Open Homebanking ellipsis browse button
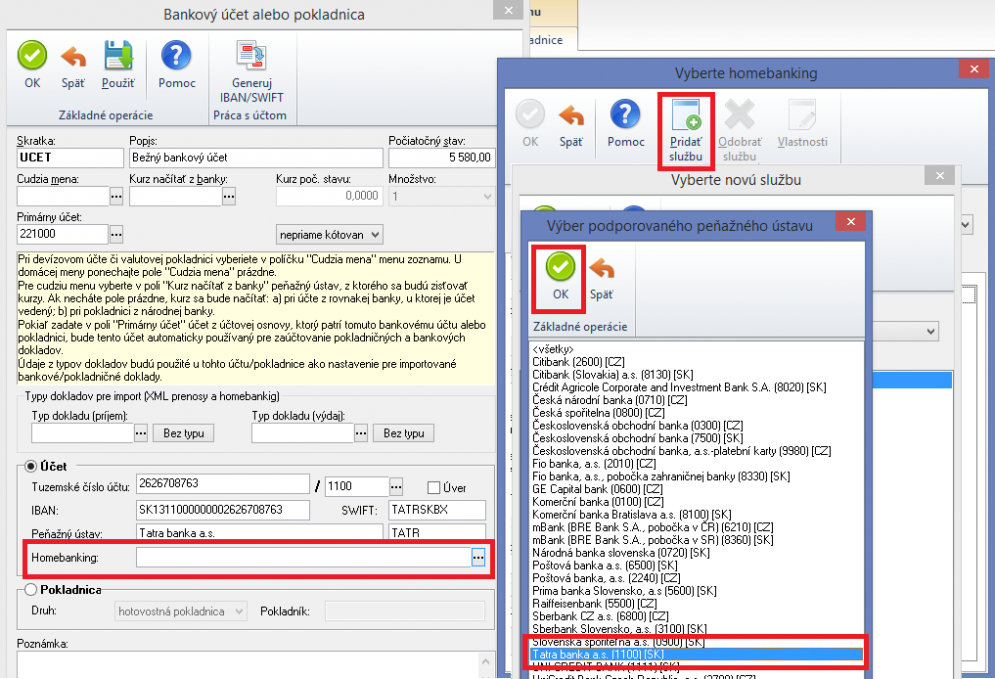 (x=478, y=558)
